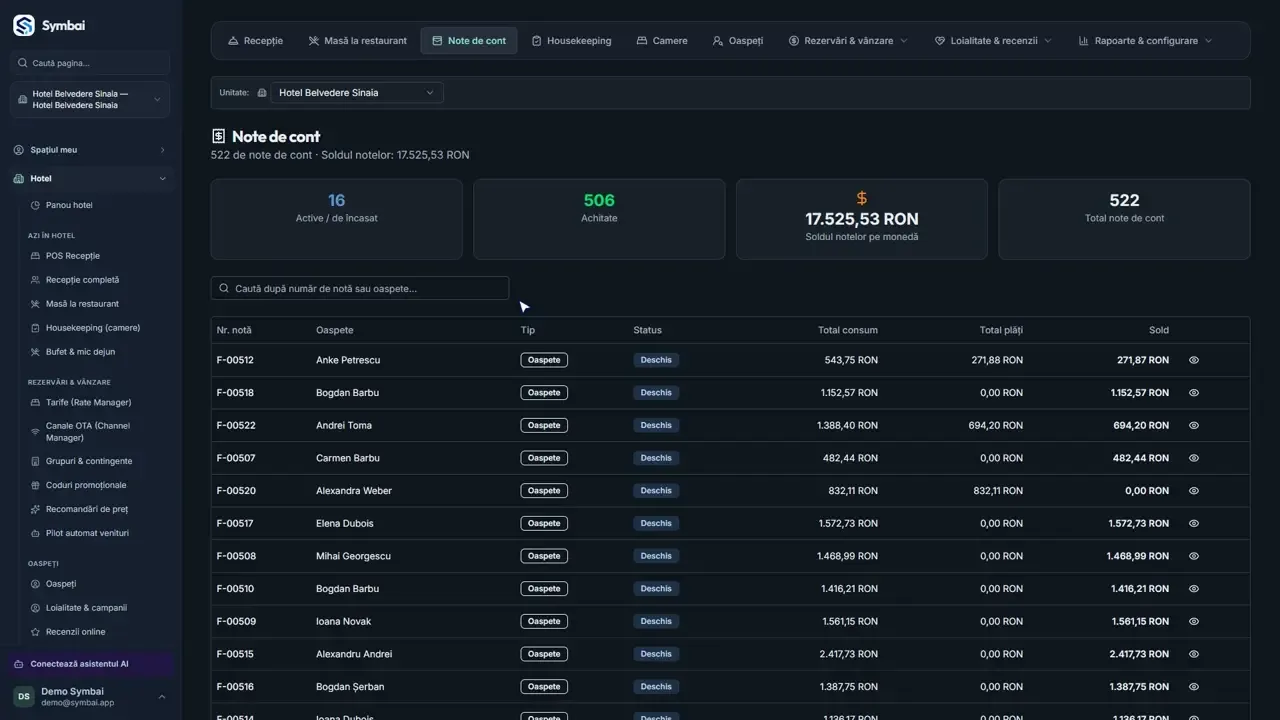Expand Rezervări & vânzare top menu
Screen dimensions: 1280x720
pos(848,41)
